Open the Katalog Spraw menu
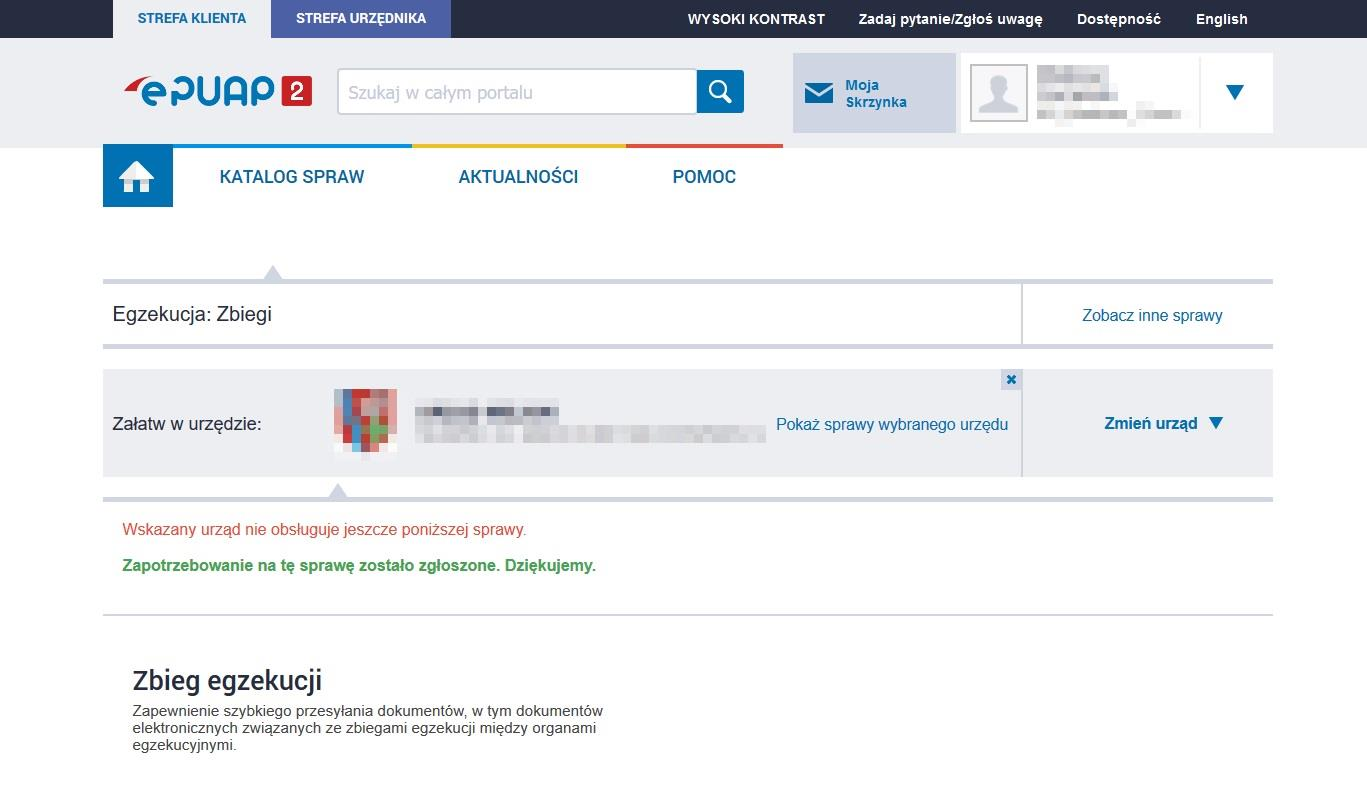 292,177
